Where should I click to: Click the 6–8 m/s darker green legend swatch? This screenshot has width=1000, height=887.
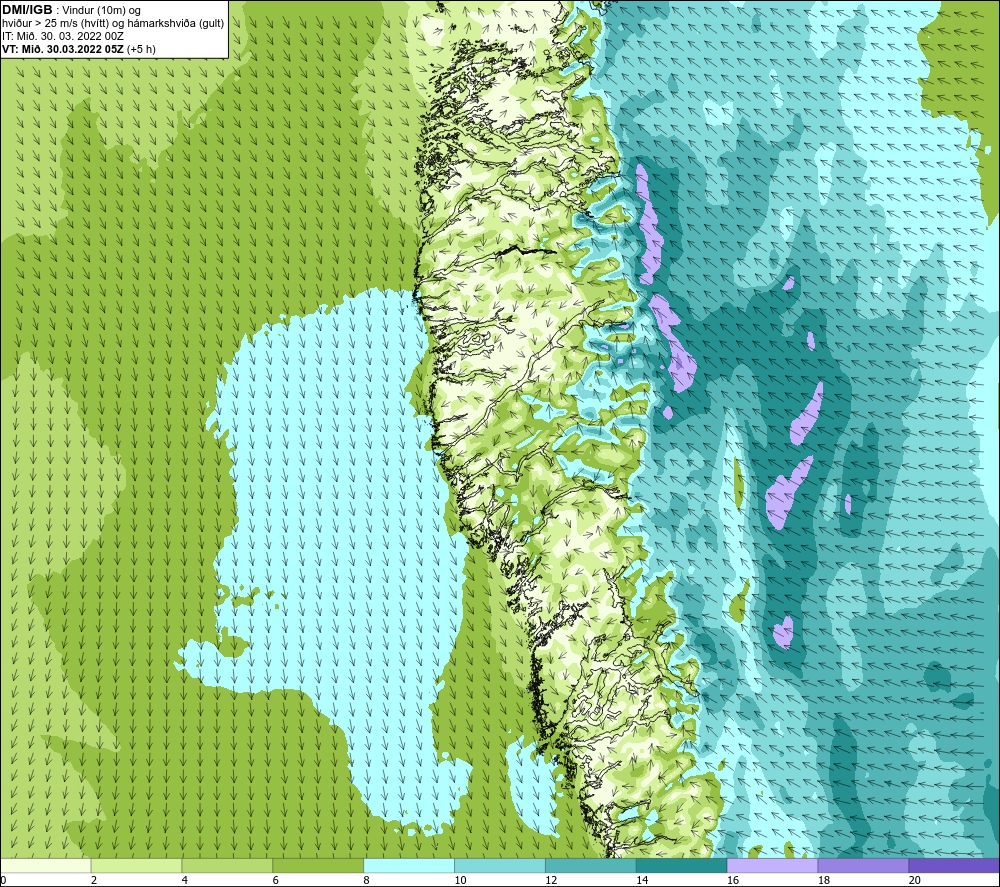click(x=318, y=865)
